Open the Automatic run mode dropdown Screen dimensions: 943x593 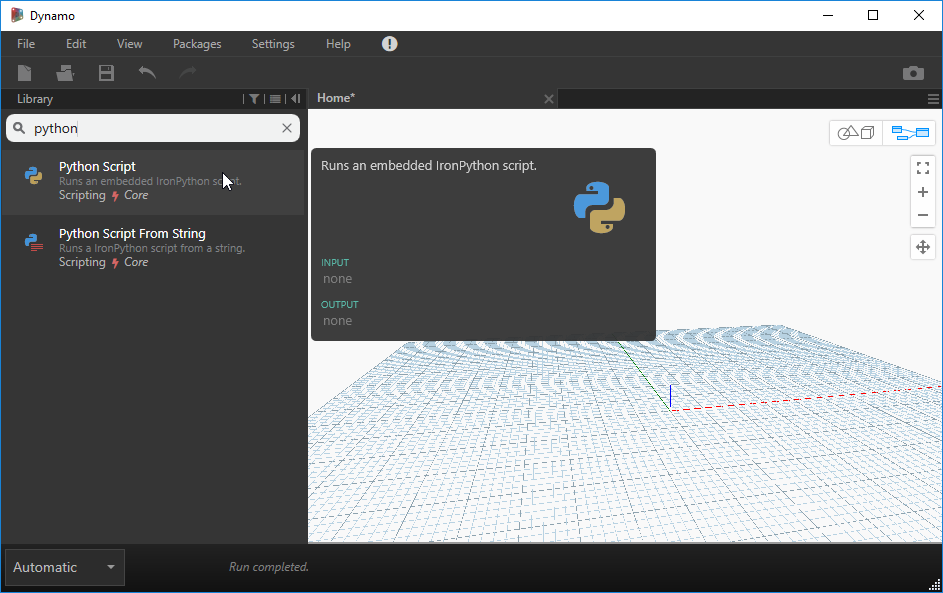coord(64,567)
